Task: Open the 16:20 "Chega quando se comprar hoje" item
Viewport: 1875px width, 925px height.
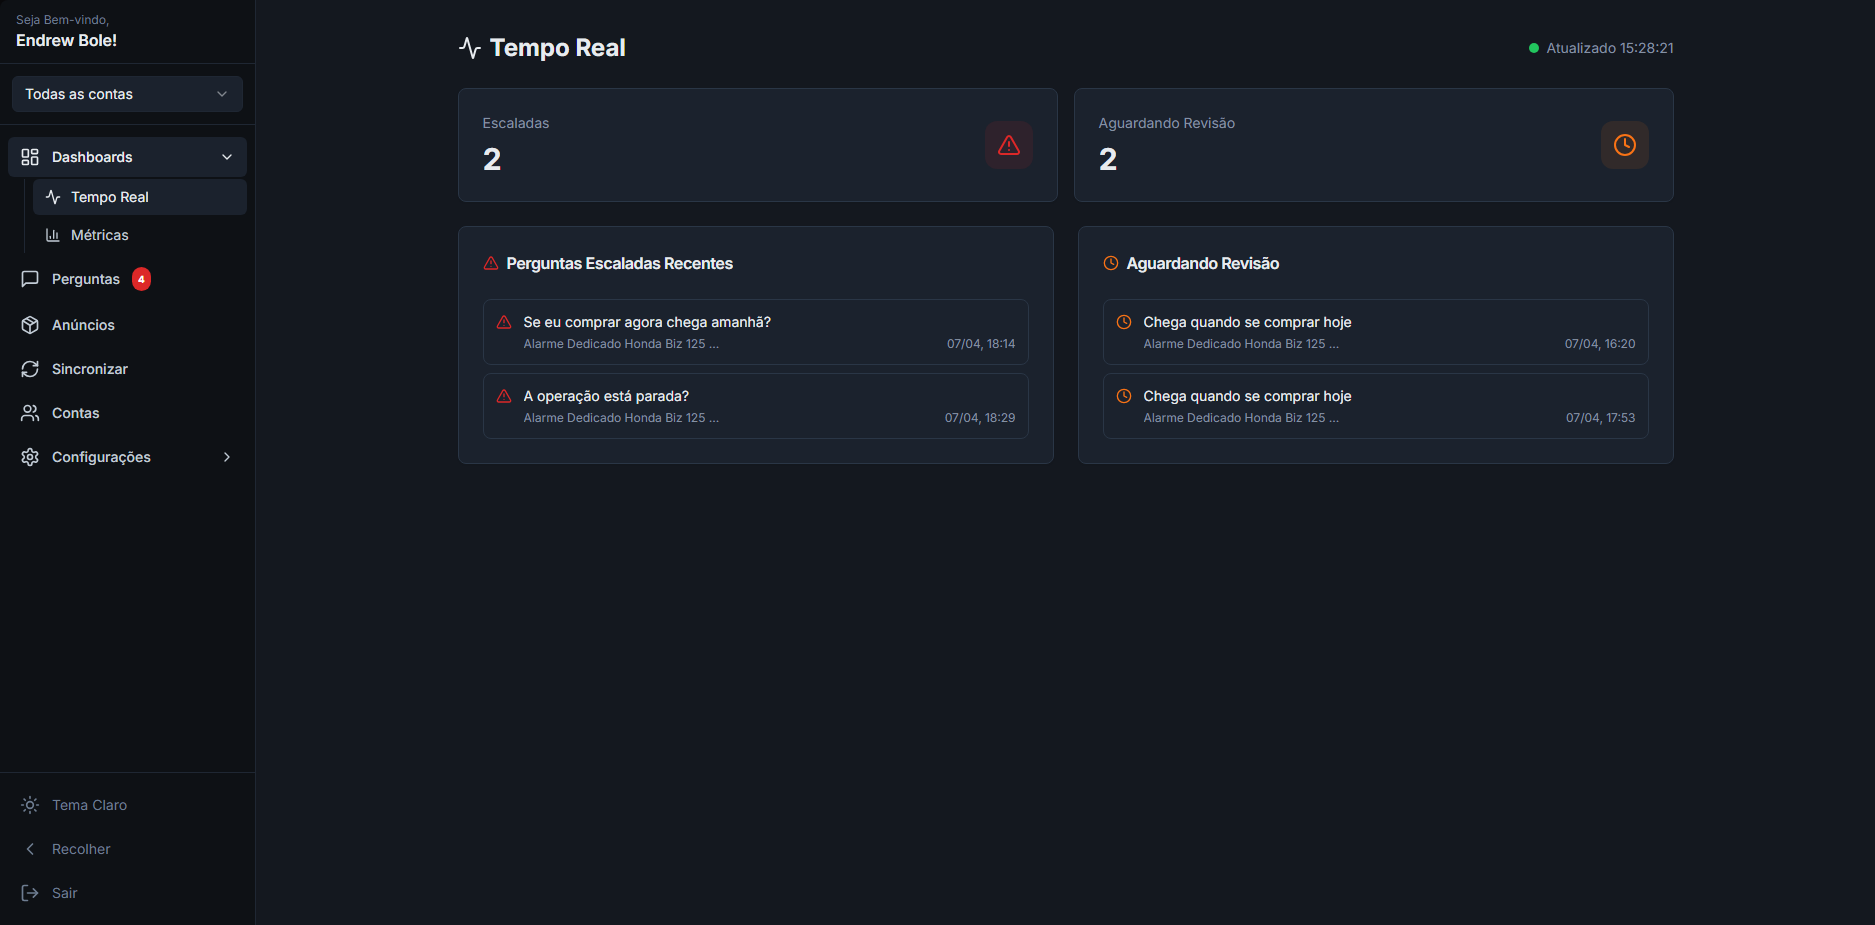Action: [1375, 332]
